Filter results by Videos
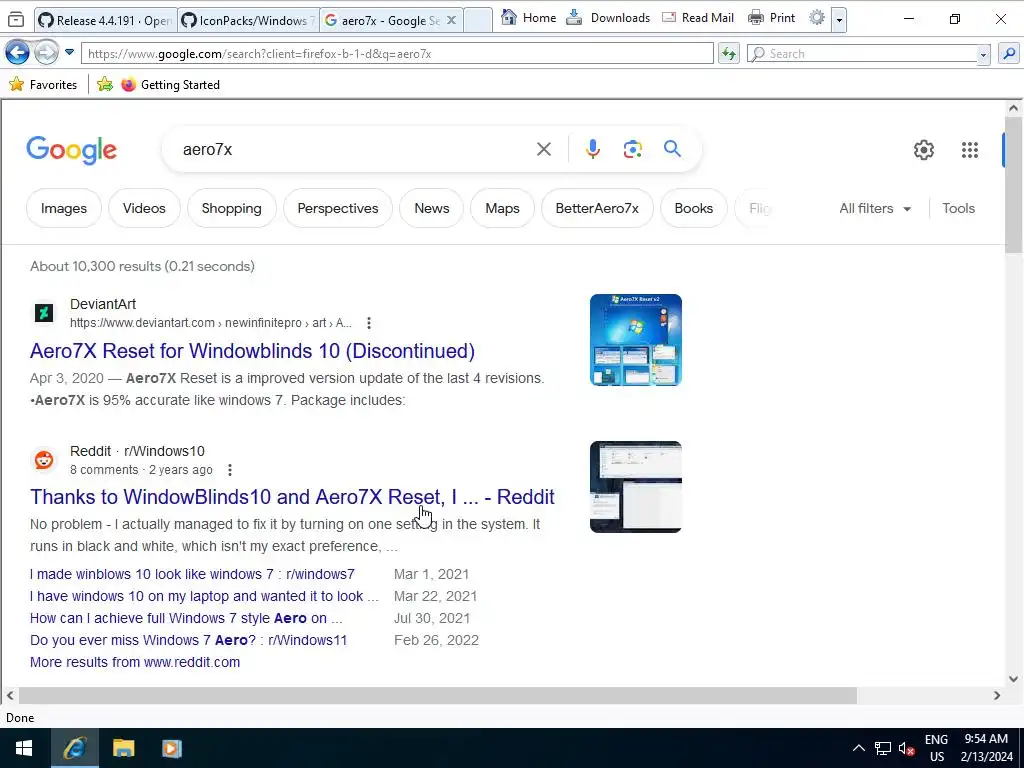1024x768 pixels. pos(144,208)
